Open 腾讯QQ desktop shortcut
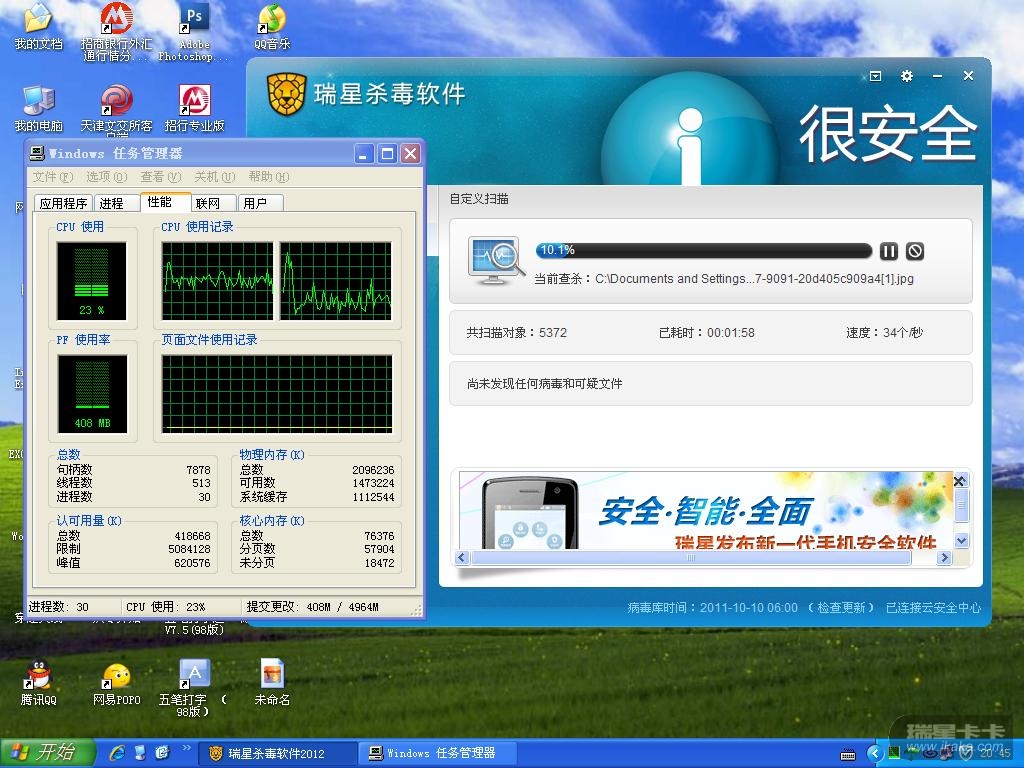 [x=39, y=682]
